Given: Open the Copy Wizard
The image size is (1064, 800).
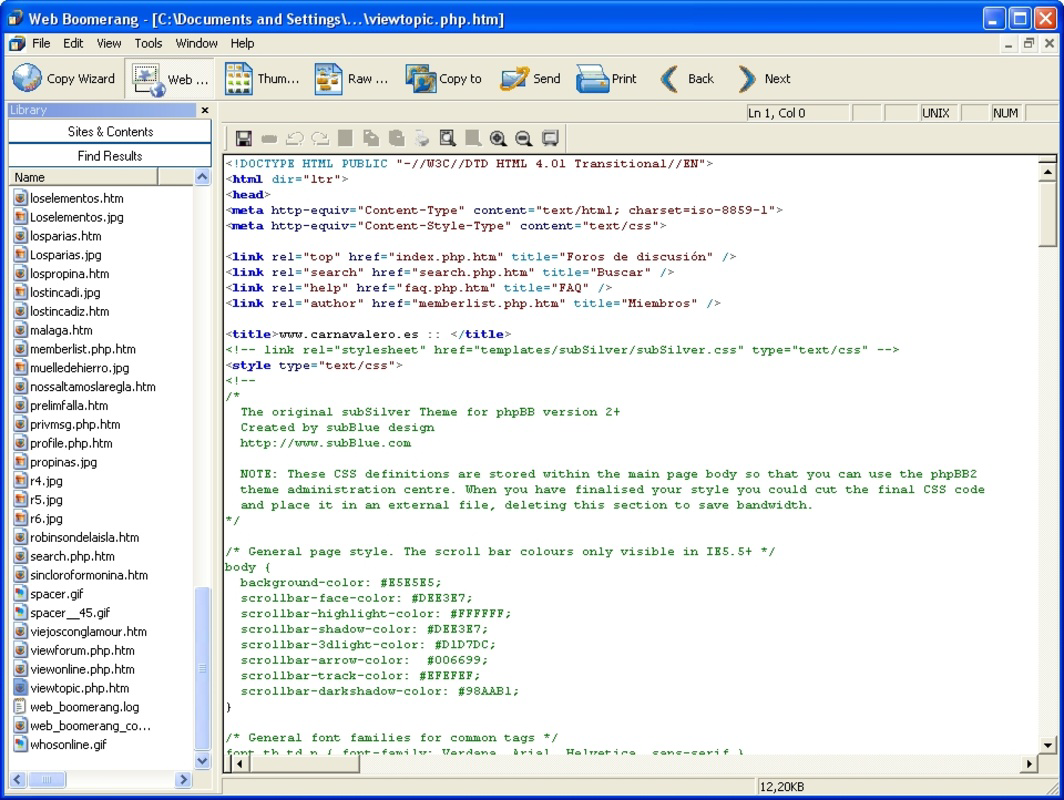Looking at the screenshot, I should click(x=64, y=79).
